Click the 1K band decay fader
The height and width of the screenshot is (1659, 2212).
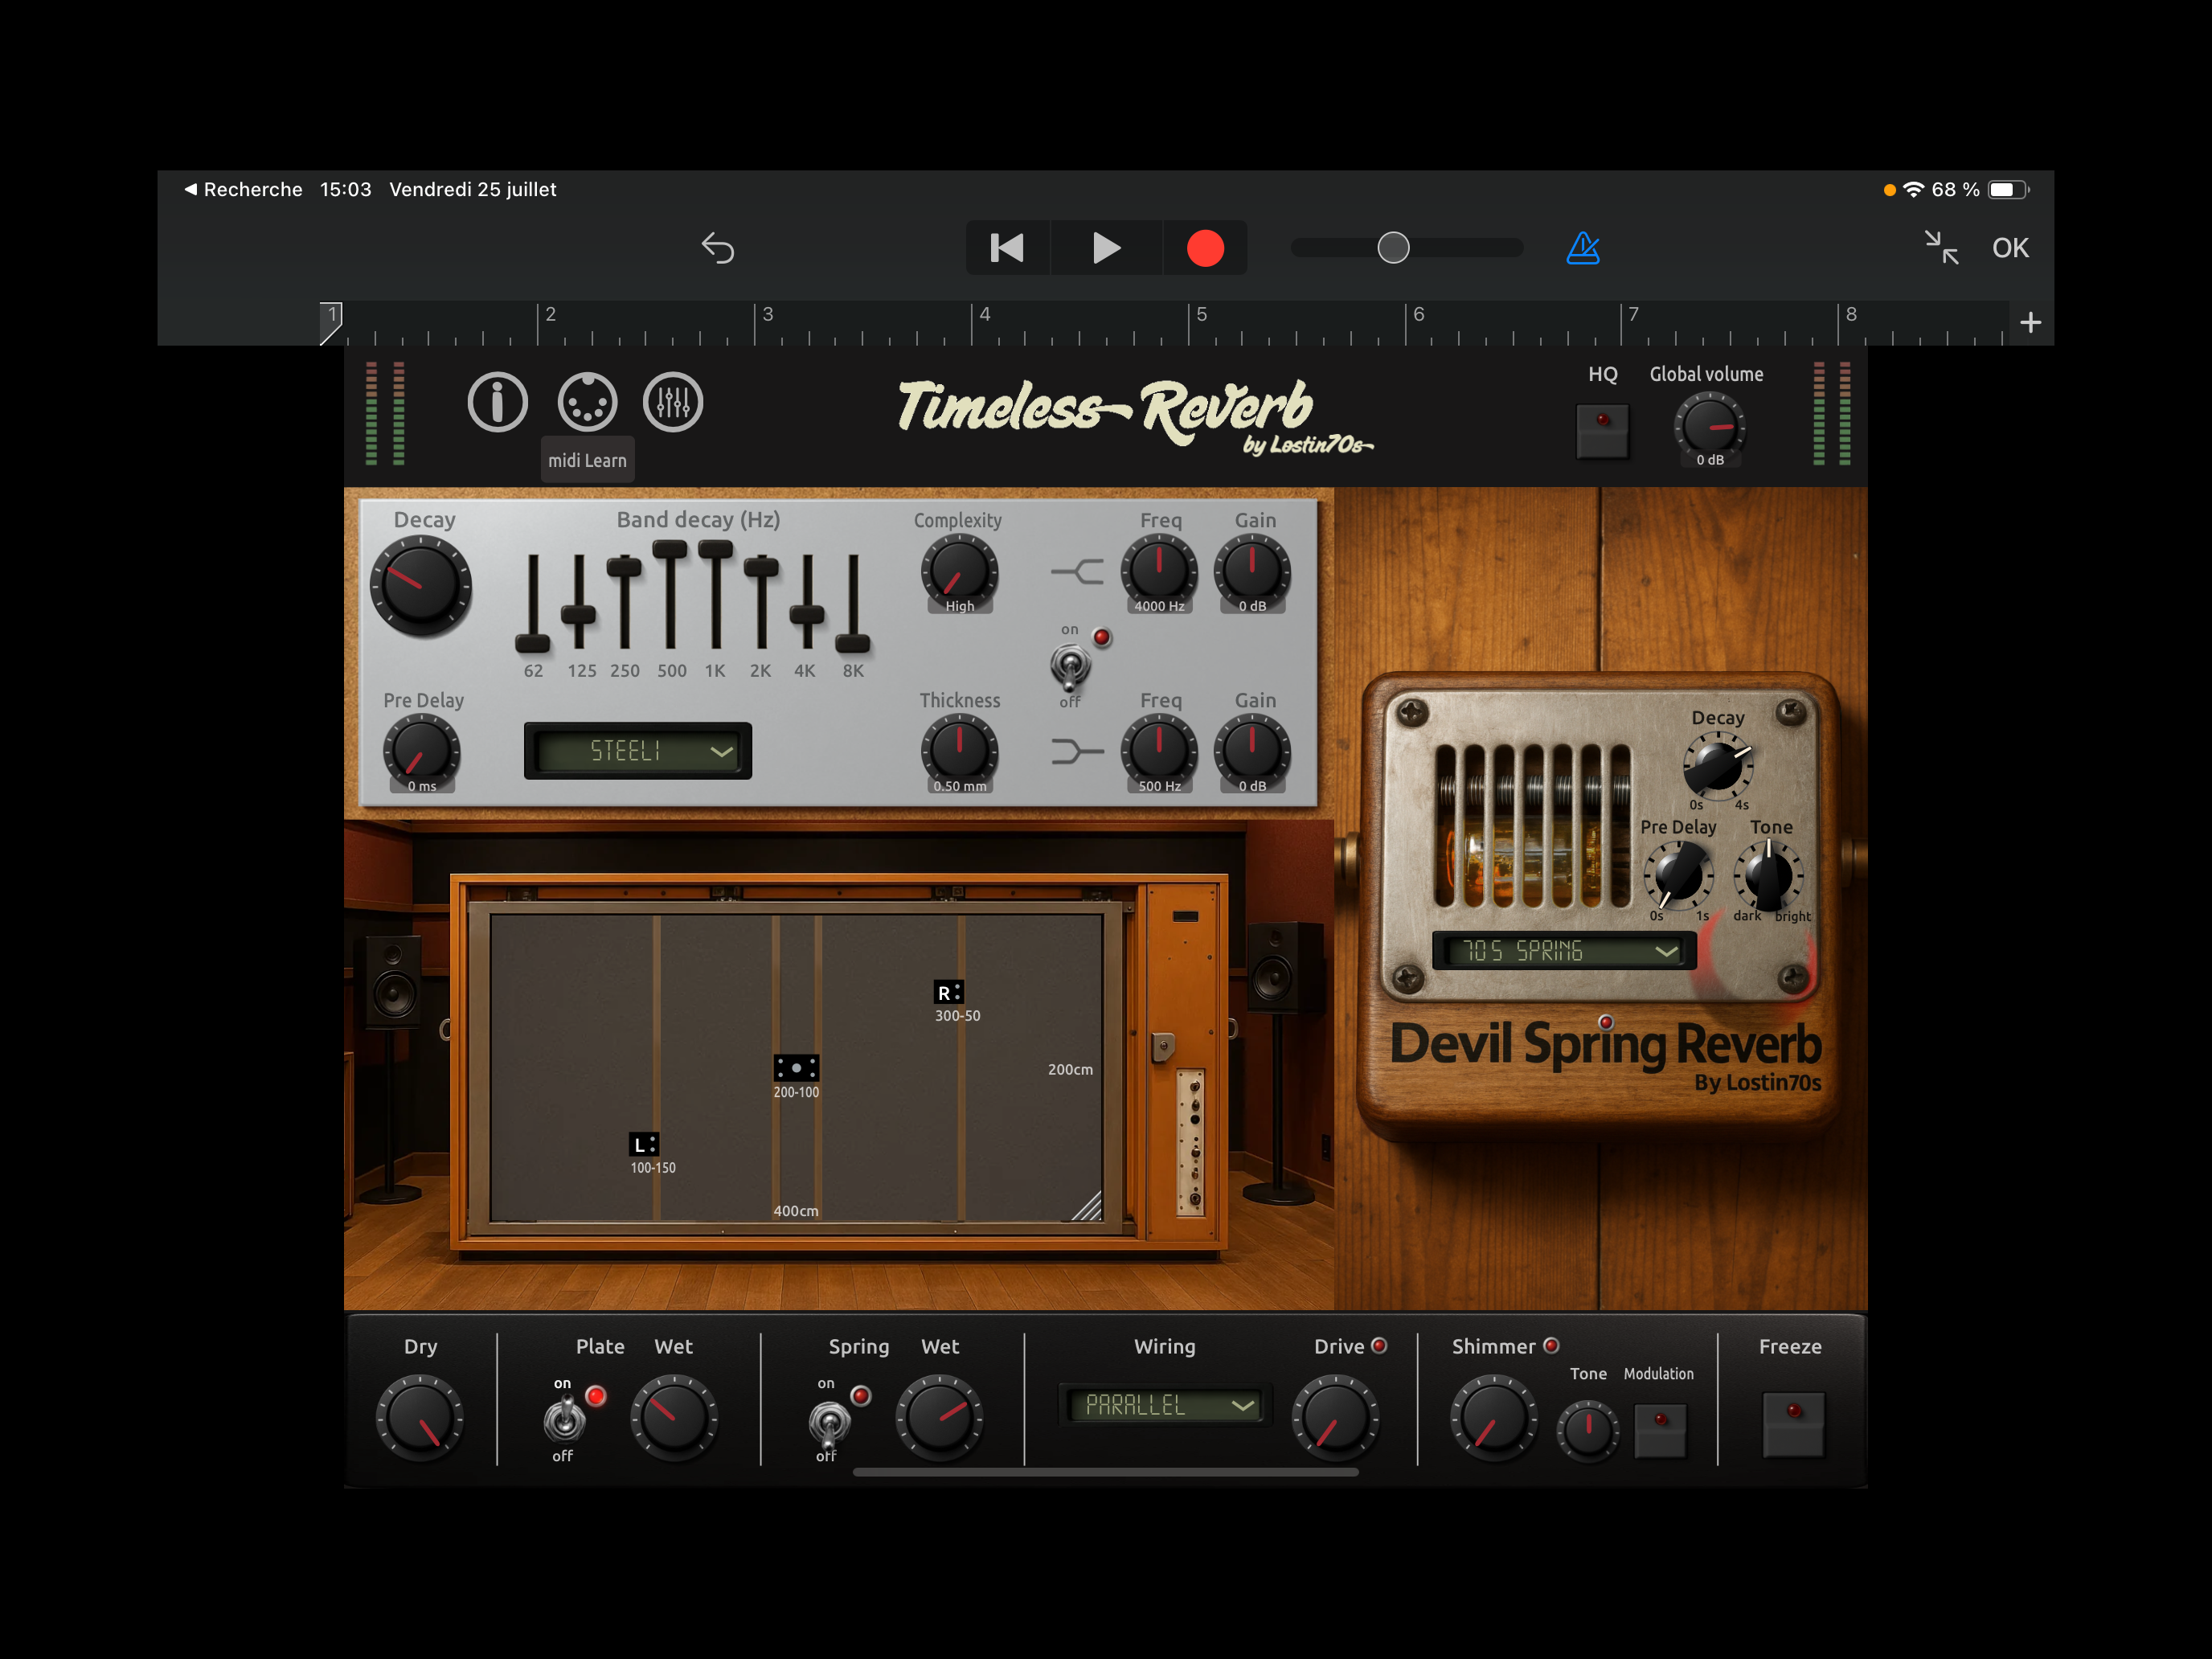click(x=716, y=549)
